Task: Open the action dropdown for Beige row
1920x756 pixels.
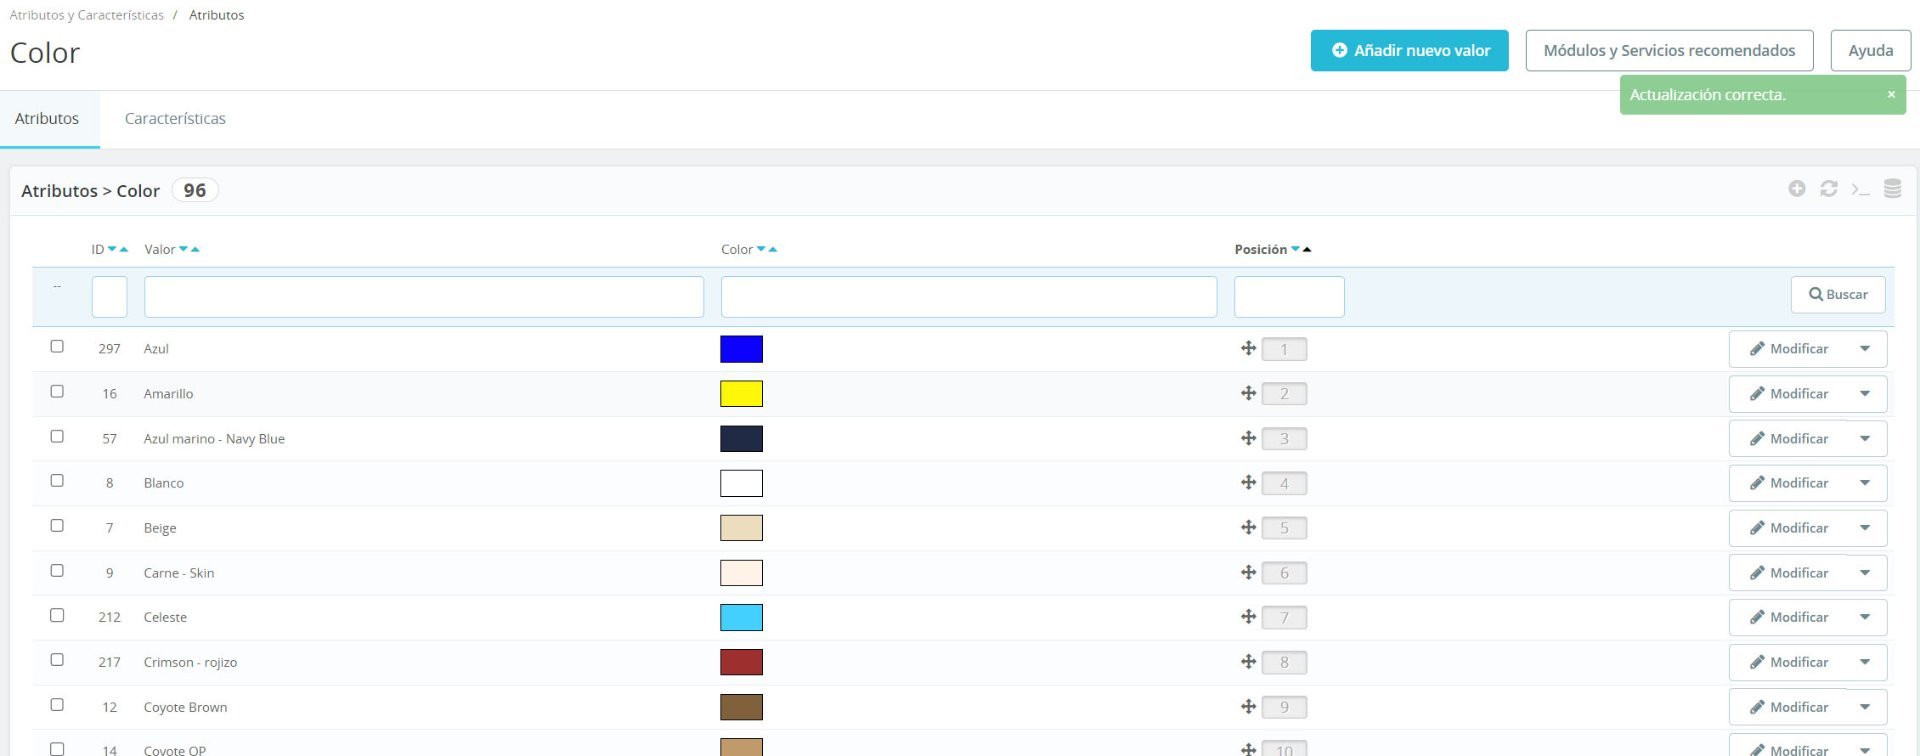Action: (1865, 528)
